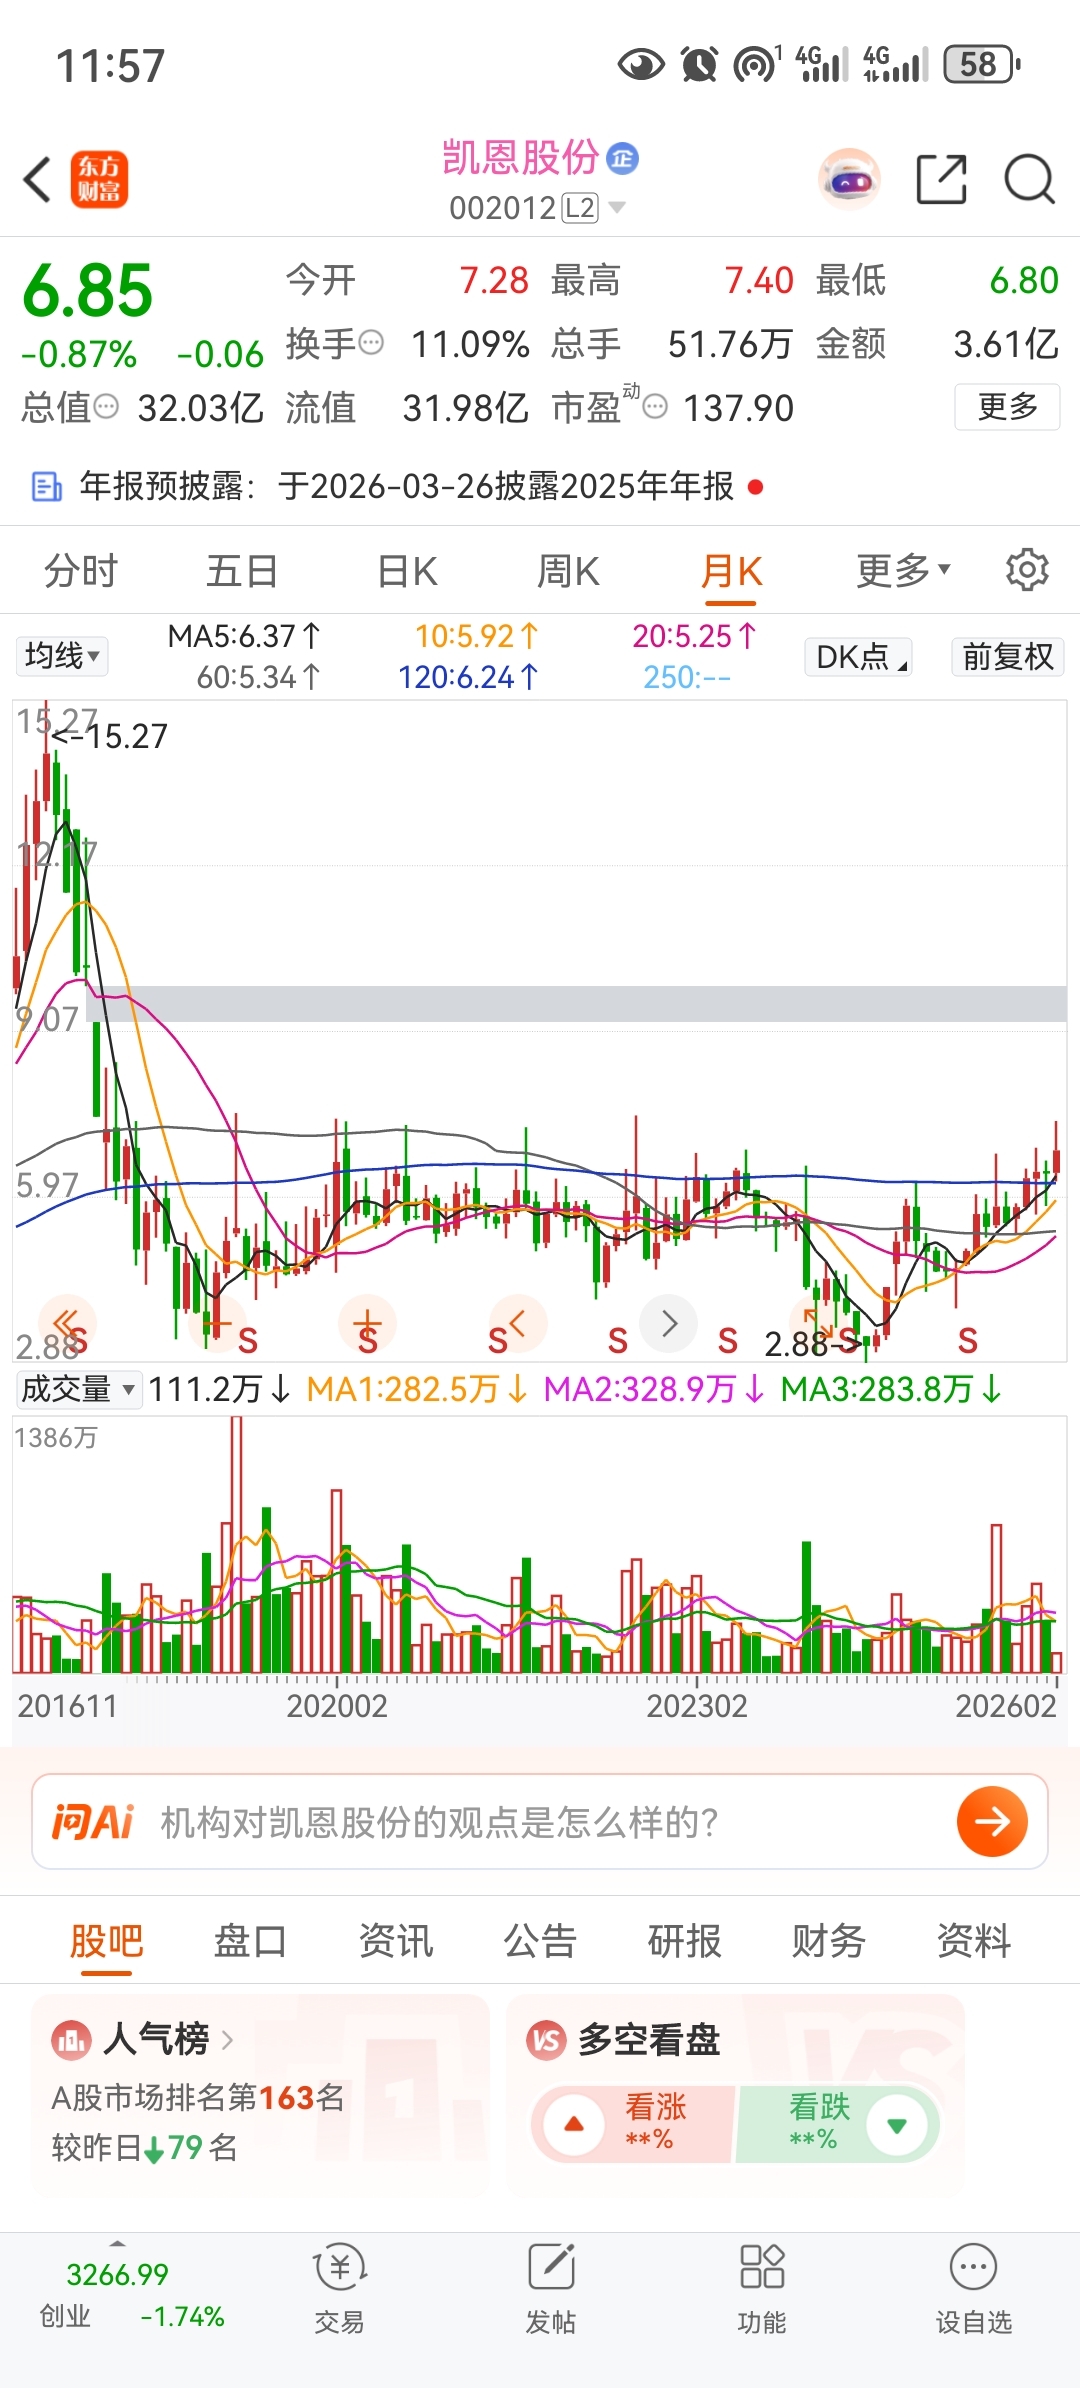Open the 成交量 indicator dropdown
Image resolution: width=1080 pixels, height=2388 pixels.
78,1389
